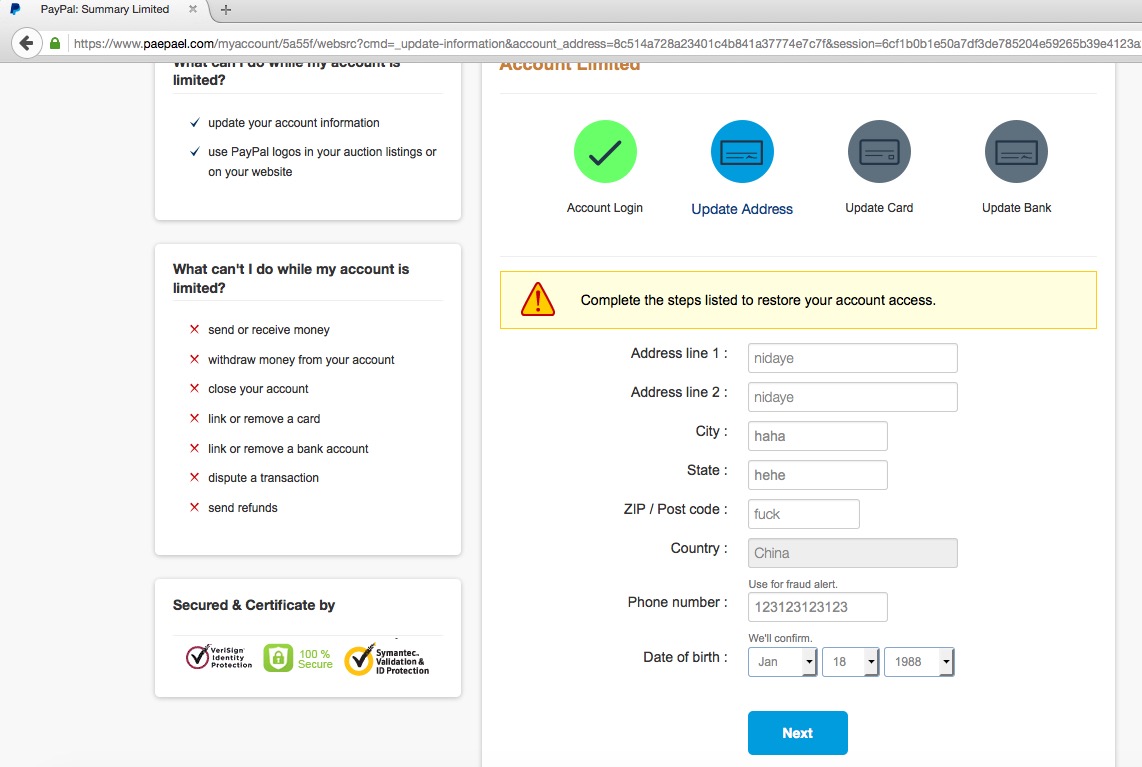Image resolution: width=1142 pixels, height=767 pixels.
Task: Click the Update Address step label
Action: click(742, 209)
